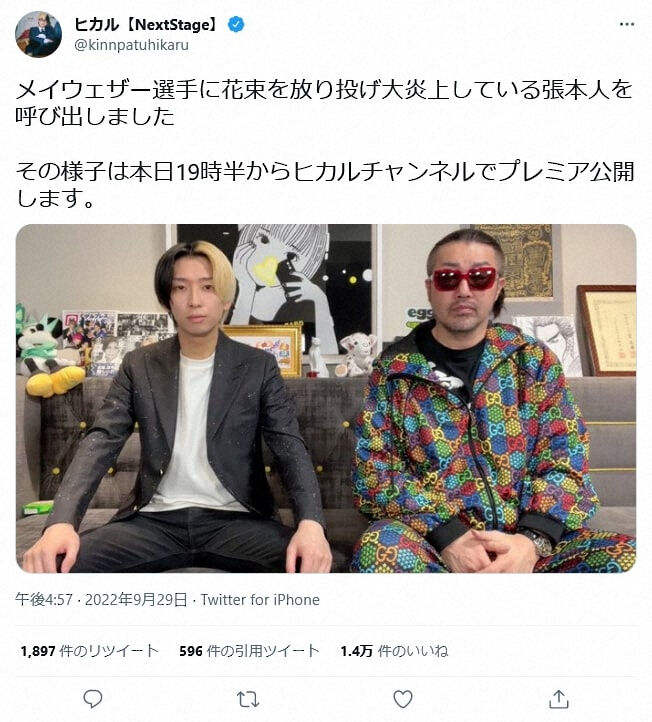Open the profile avatar picture

(x=39, y=35)
